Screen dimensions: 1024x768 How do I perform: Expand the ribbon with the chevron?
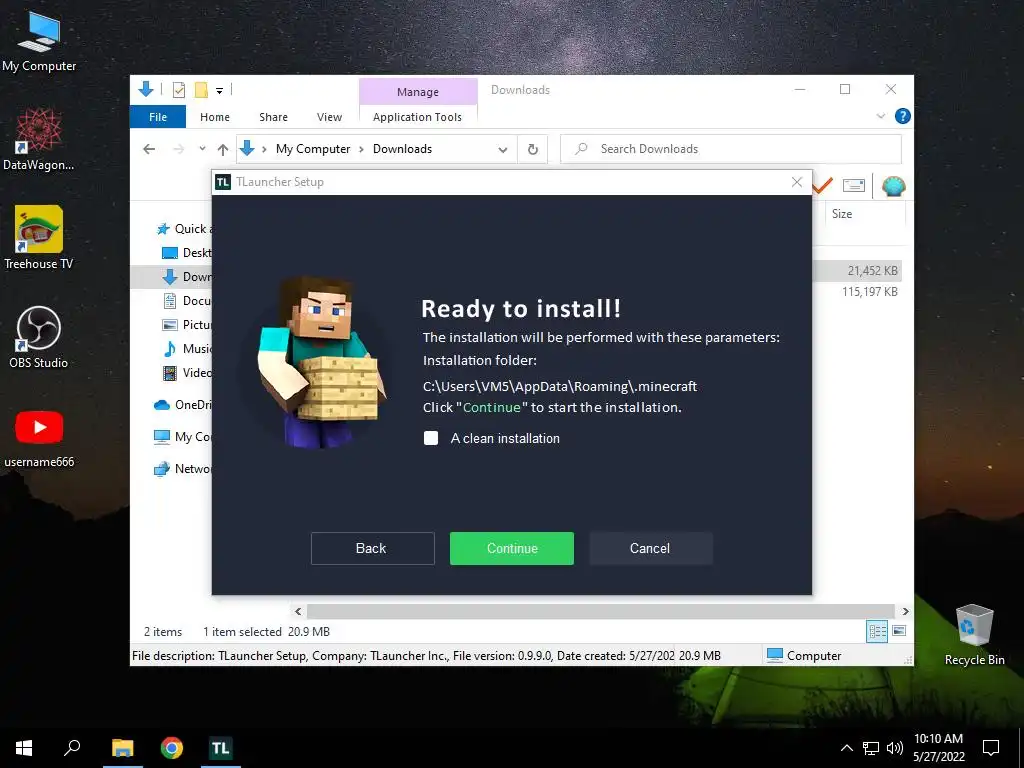pyautogui.click(x=880, y=116)
